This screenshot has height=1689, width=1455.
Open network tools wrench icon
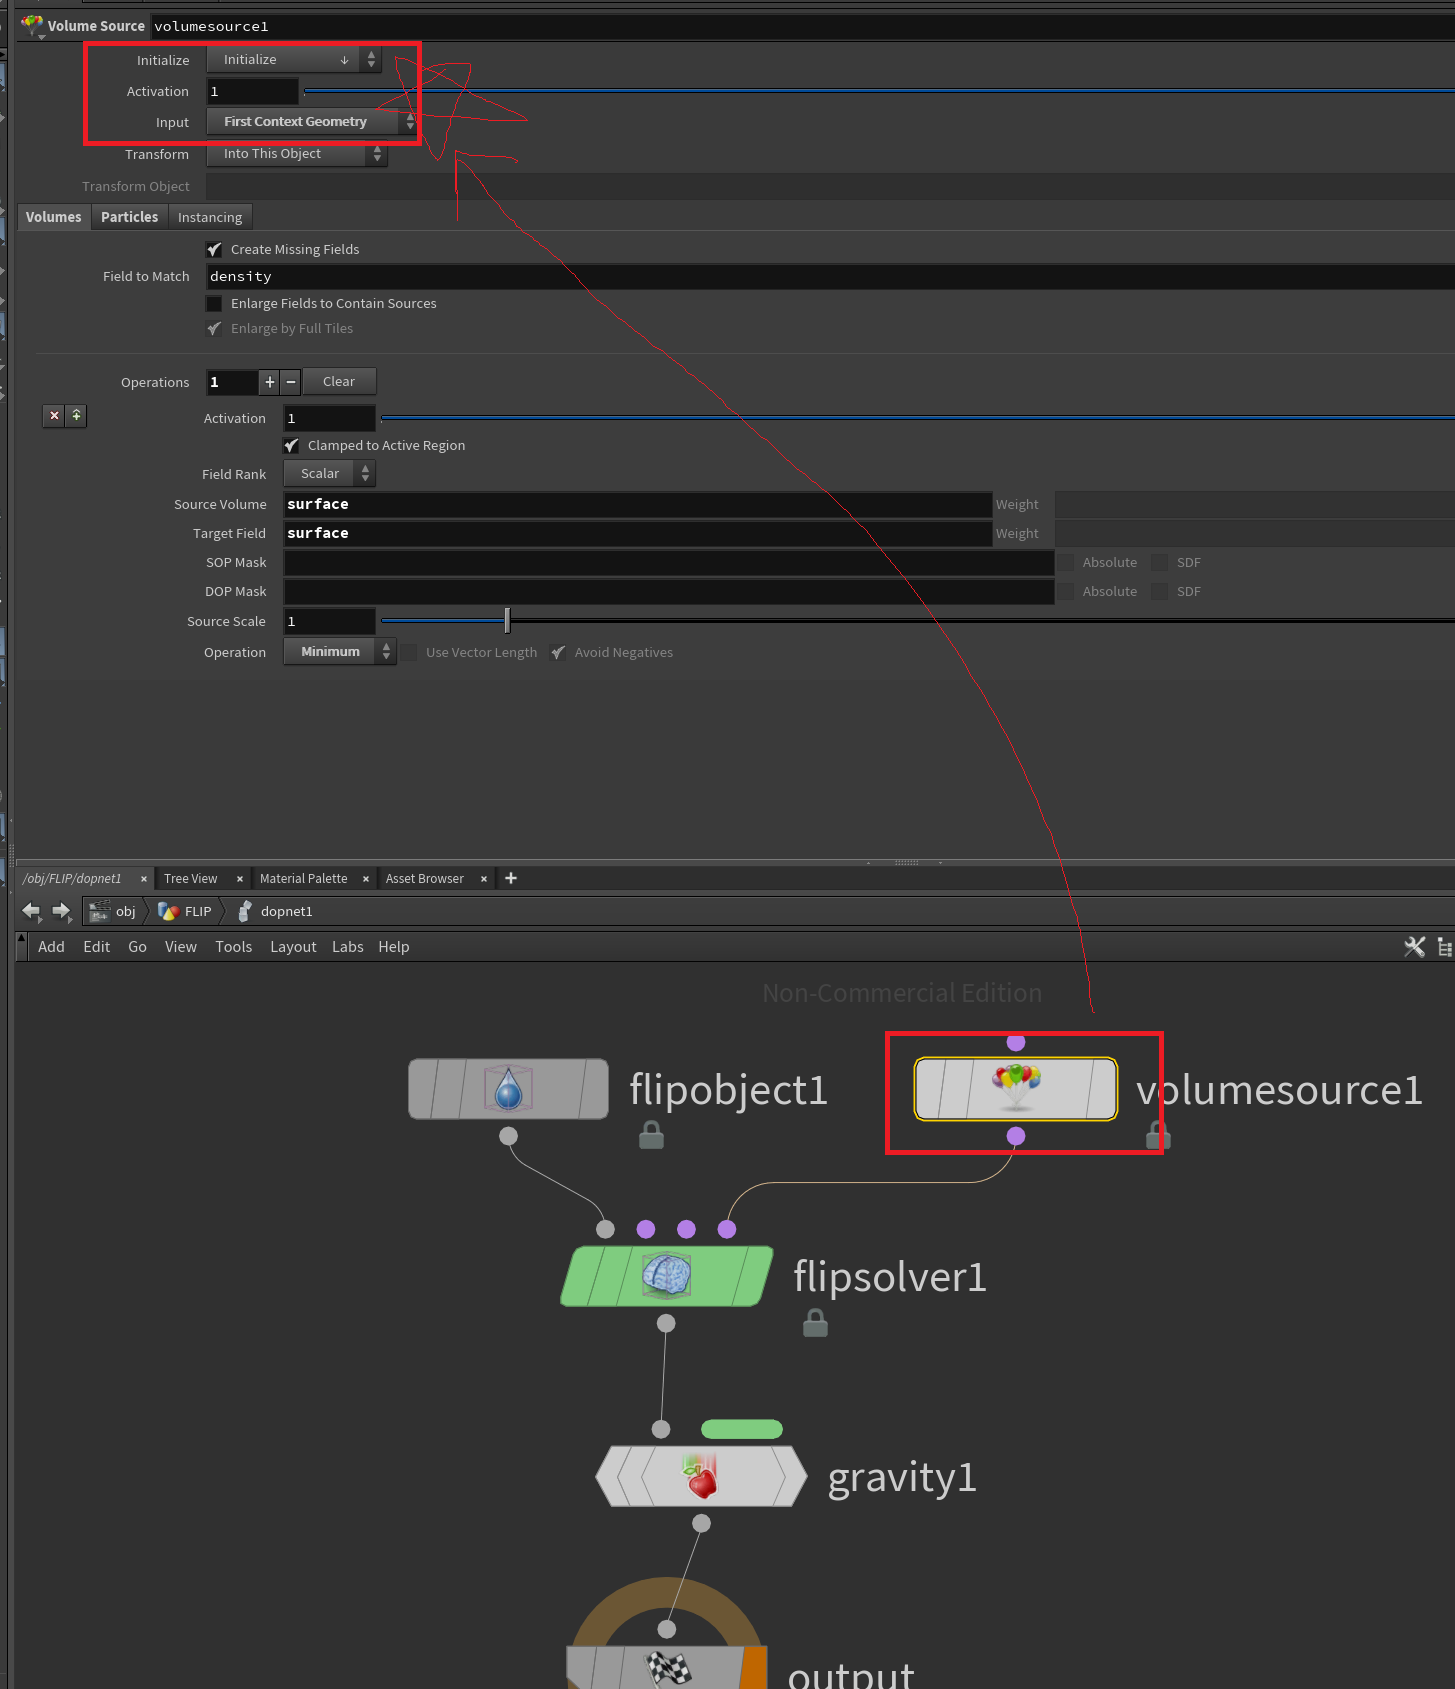(1414, 946)
